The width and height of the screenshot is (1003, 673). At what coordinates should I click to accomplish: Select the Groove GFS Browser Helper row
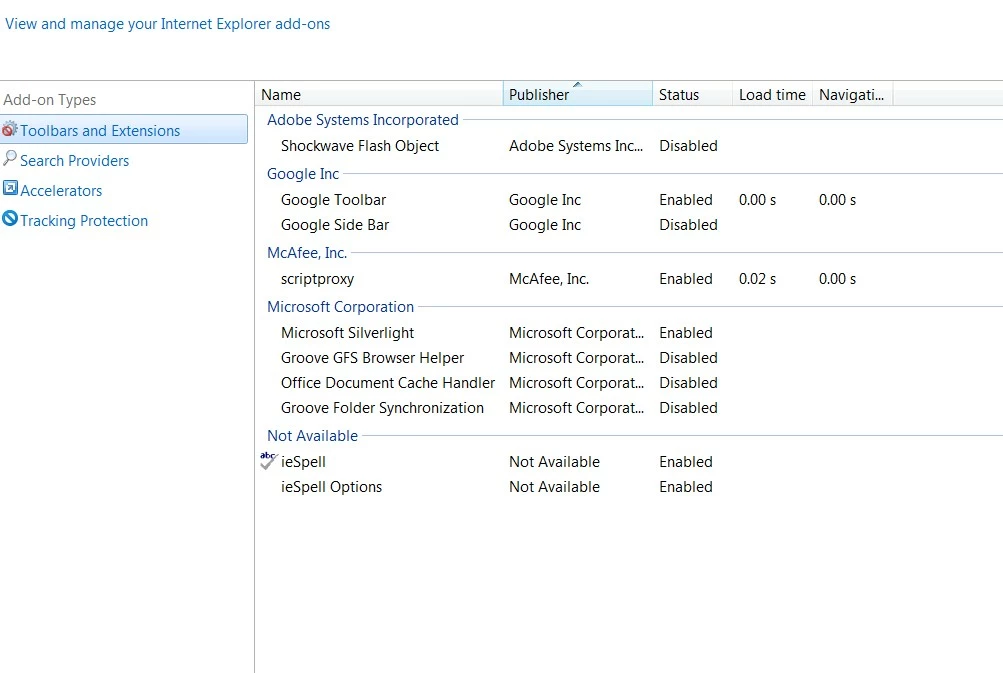click(372, 358)
